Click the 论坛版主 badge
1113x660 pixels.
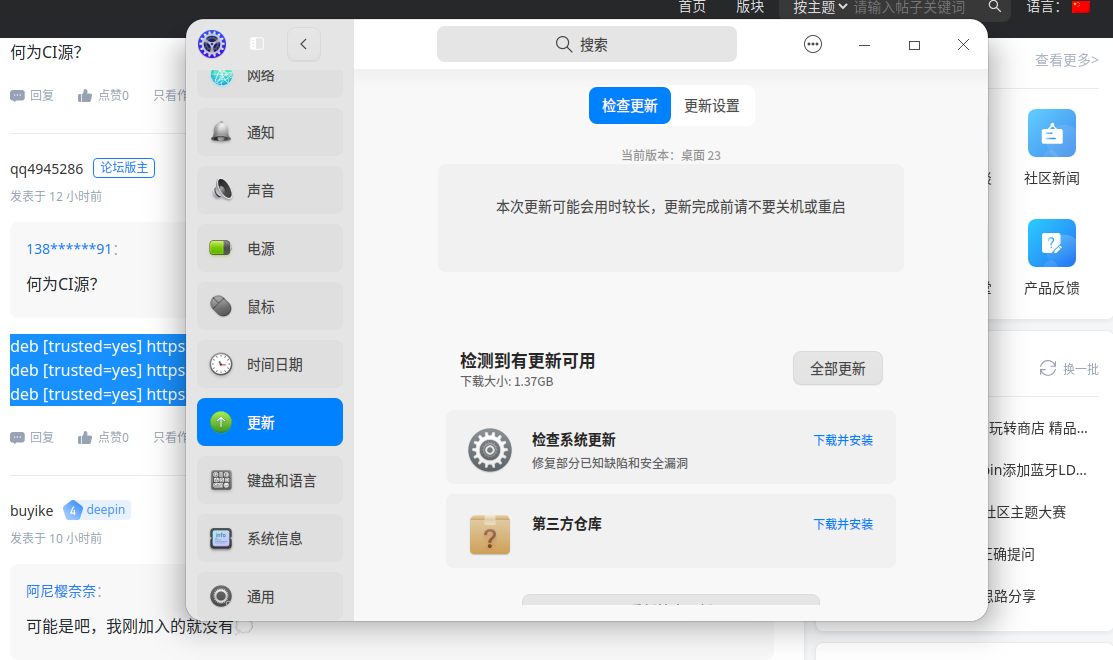(124, 167)
